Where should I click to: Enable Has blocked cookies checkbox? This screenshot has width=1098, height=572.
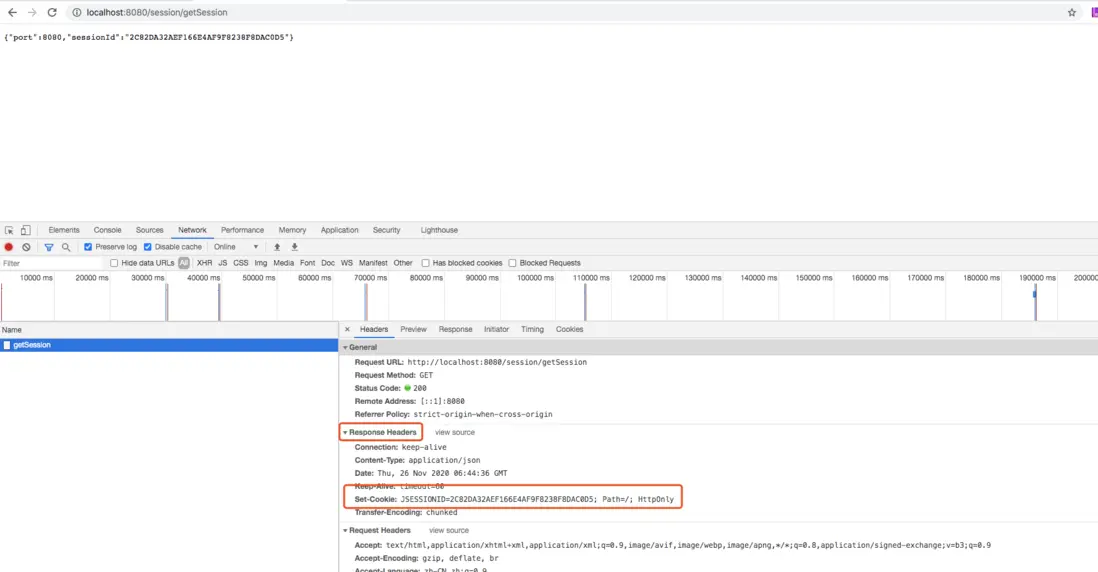pos(425,263)
